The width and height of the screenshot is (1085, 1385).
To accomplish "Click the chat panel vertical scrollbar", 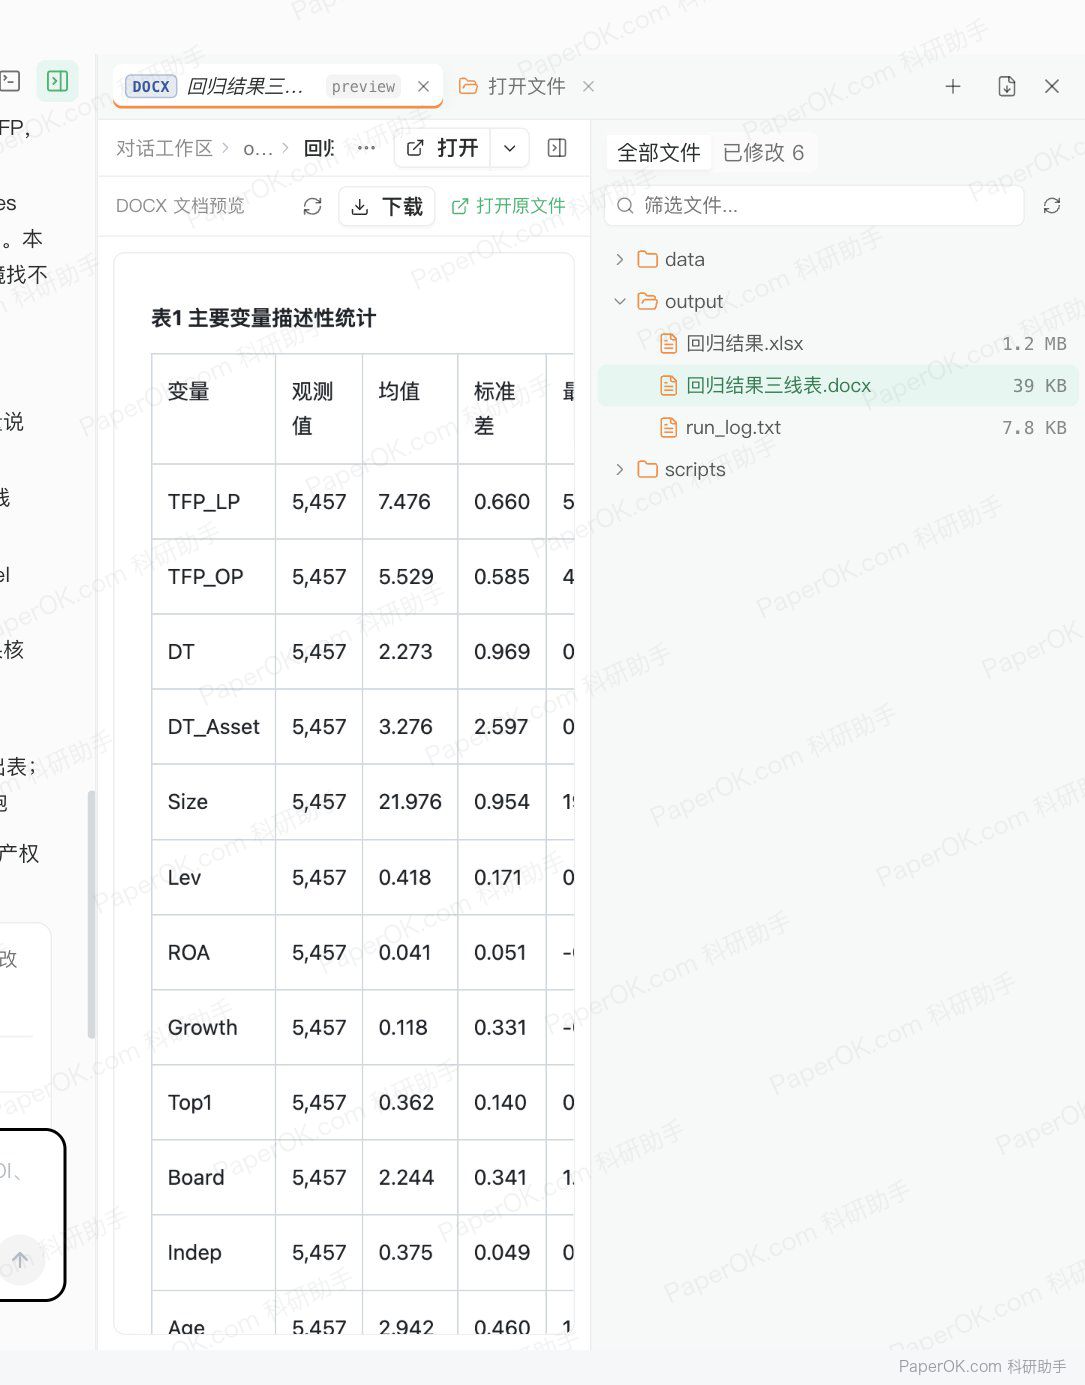I will click(91, 914).
